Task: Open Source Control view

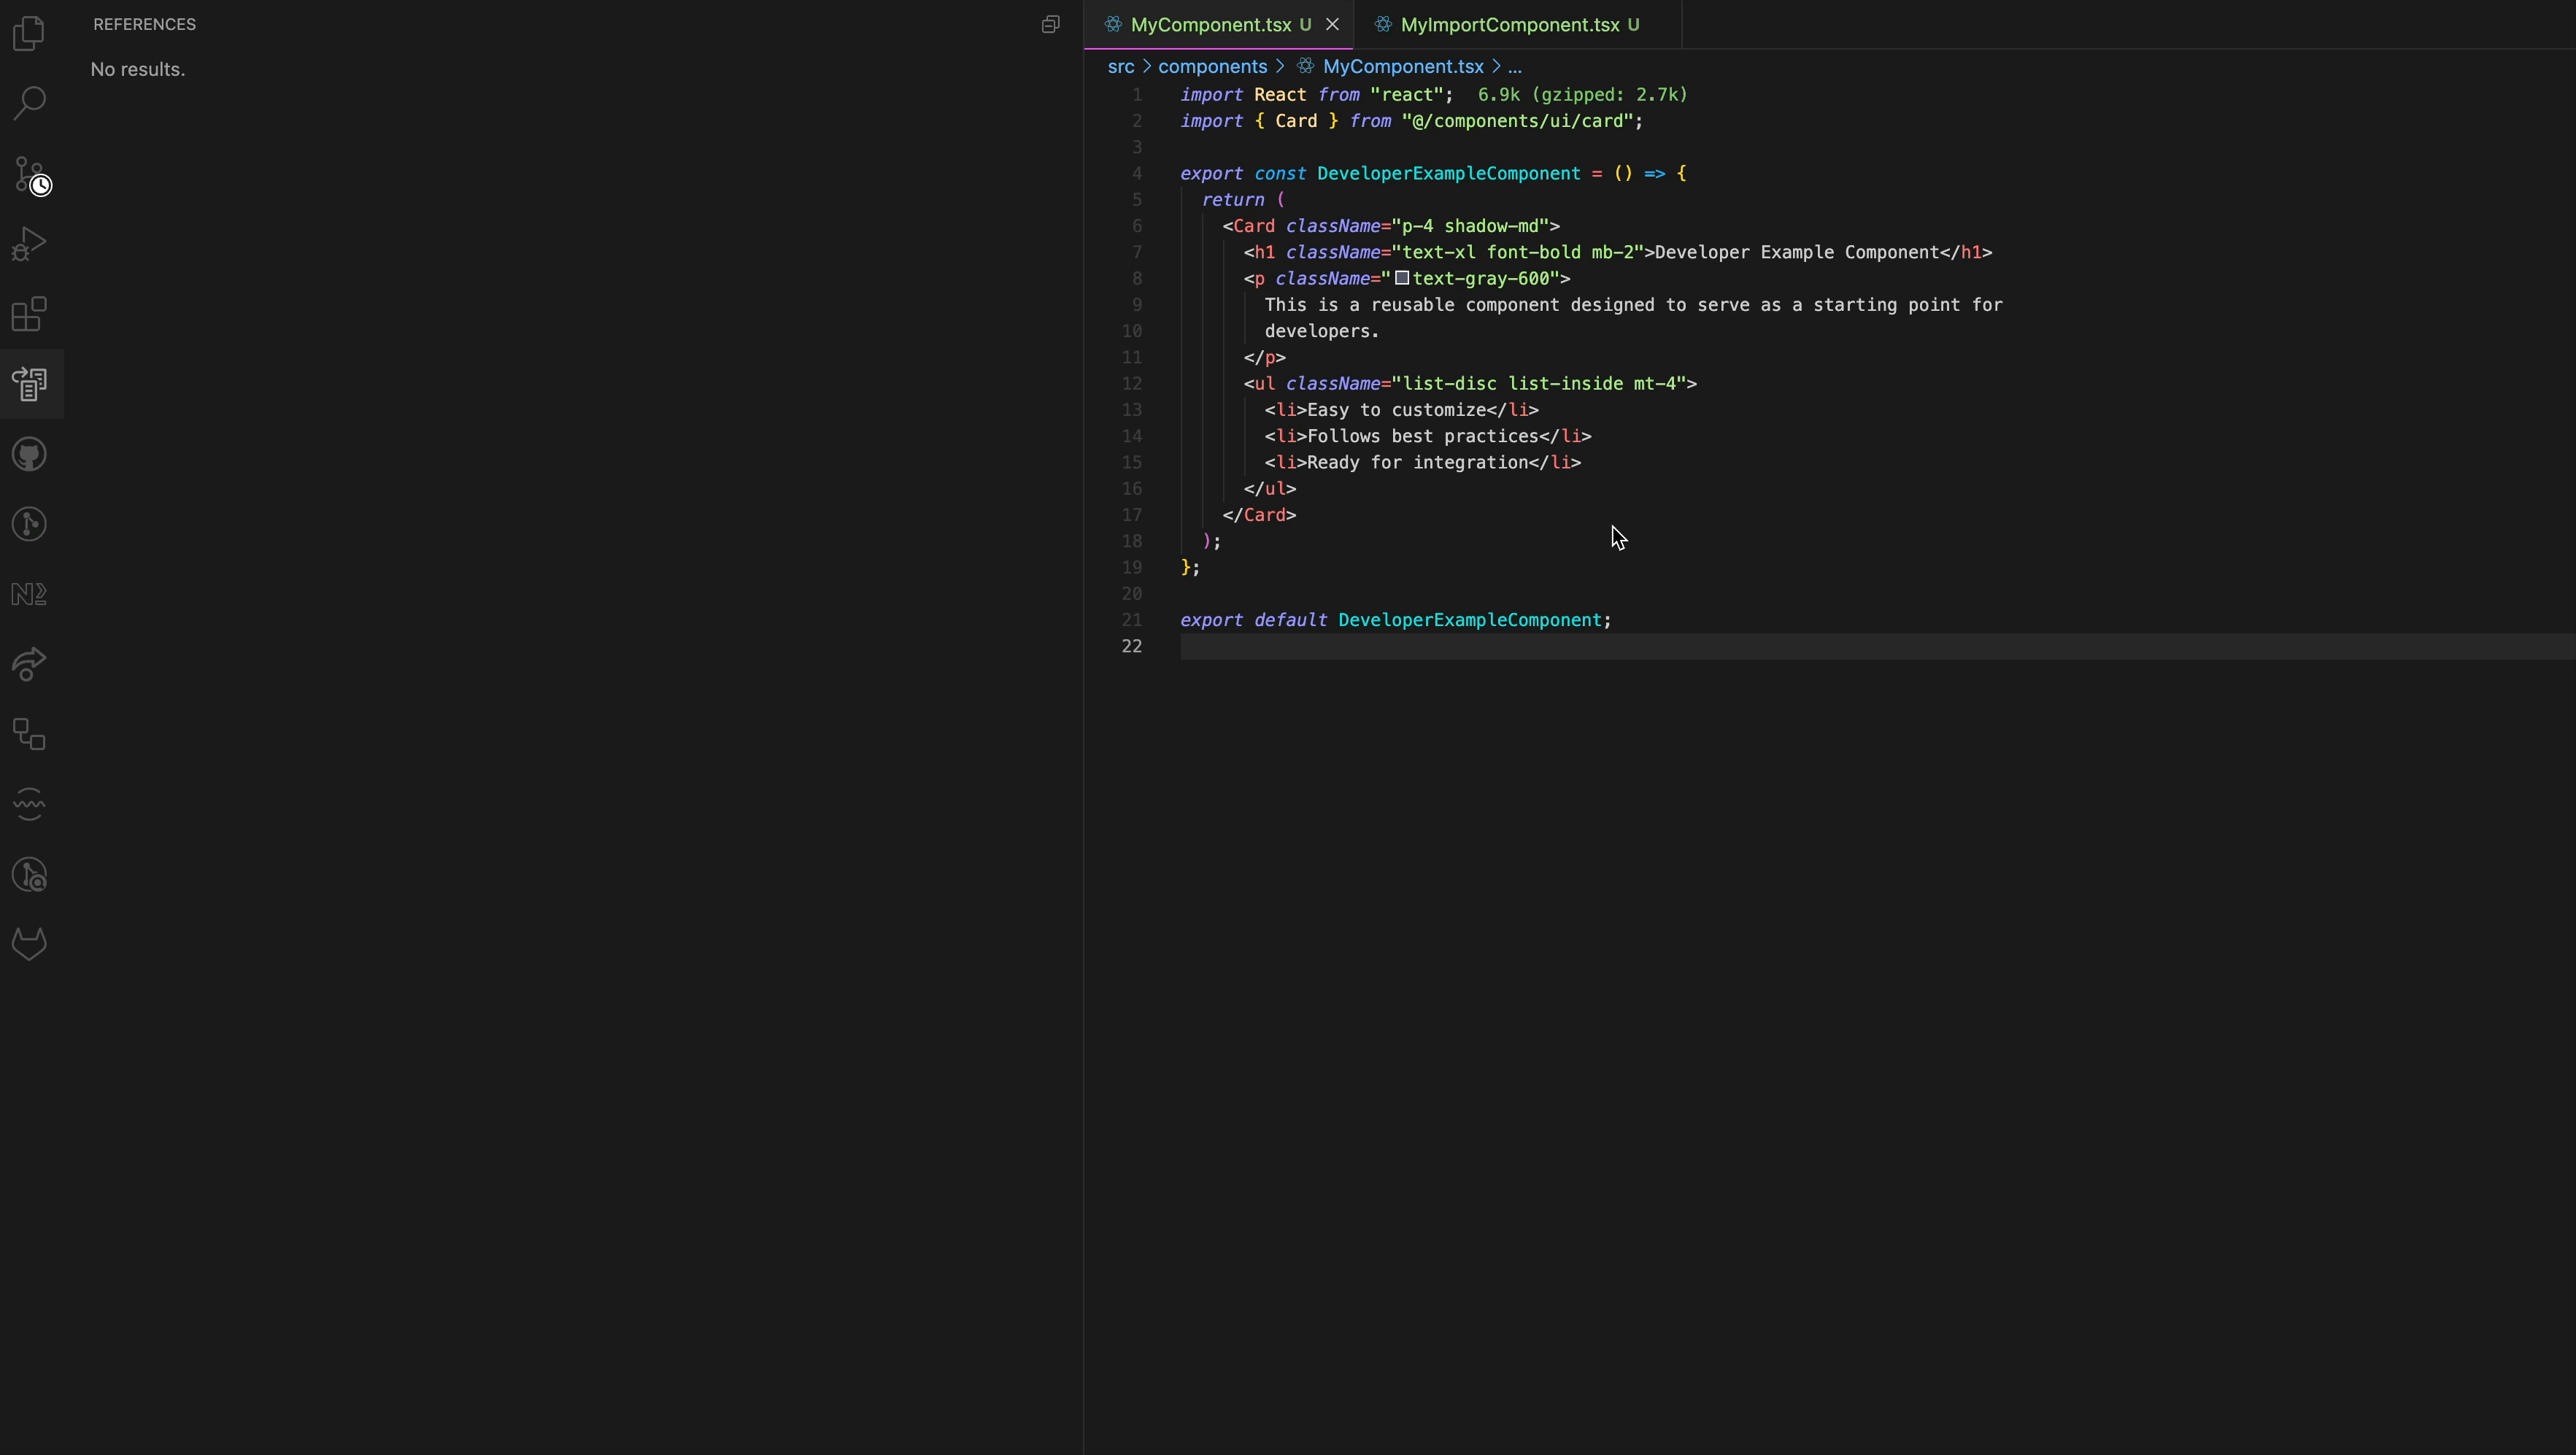Action: click(30, 174)
